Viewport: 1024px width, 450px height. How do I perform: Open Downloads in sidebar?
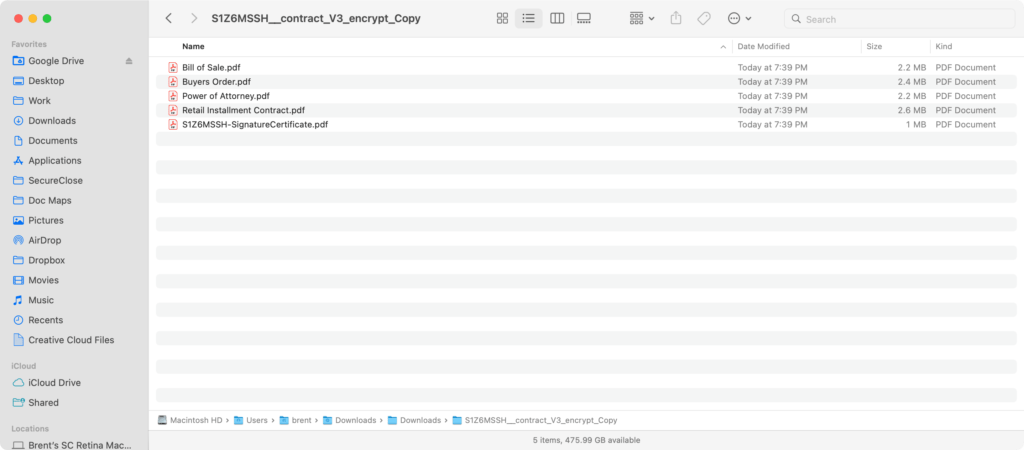pyautogui.click(x=51, y=121)
